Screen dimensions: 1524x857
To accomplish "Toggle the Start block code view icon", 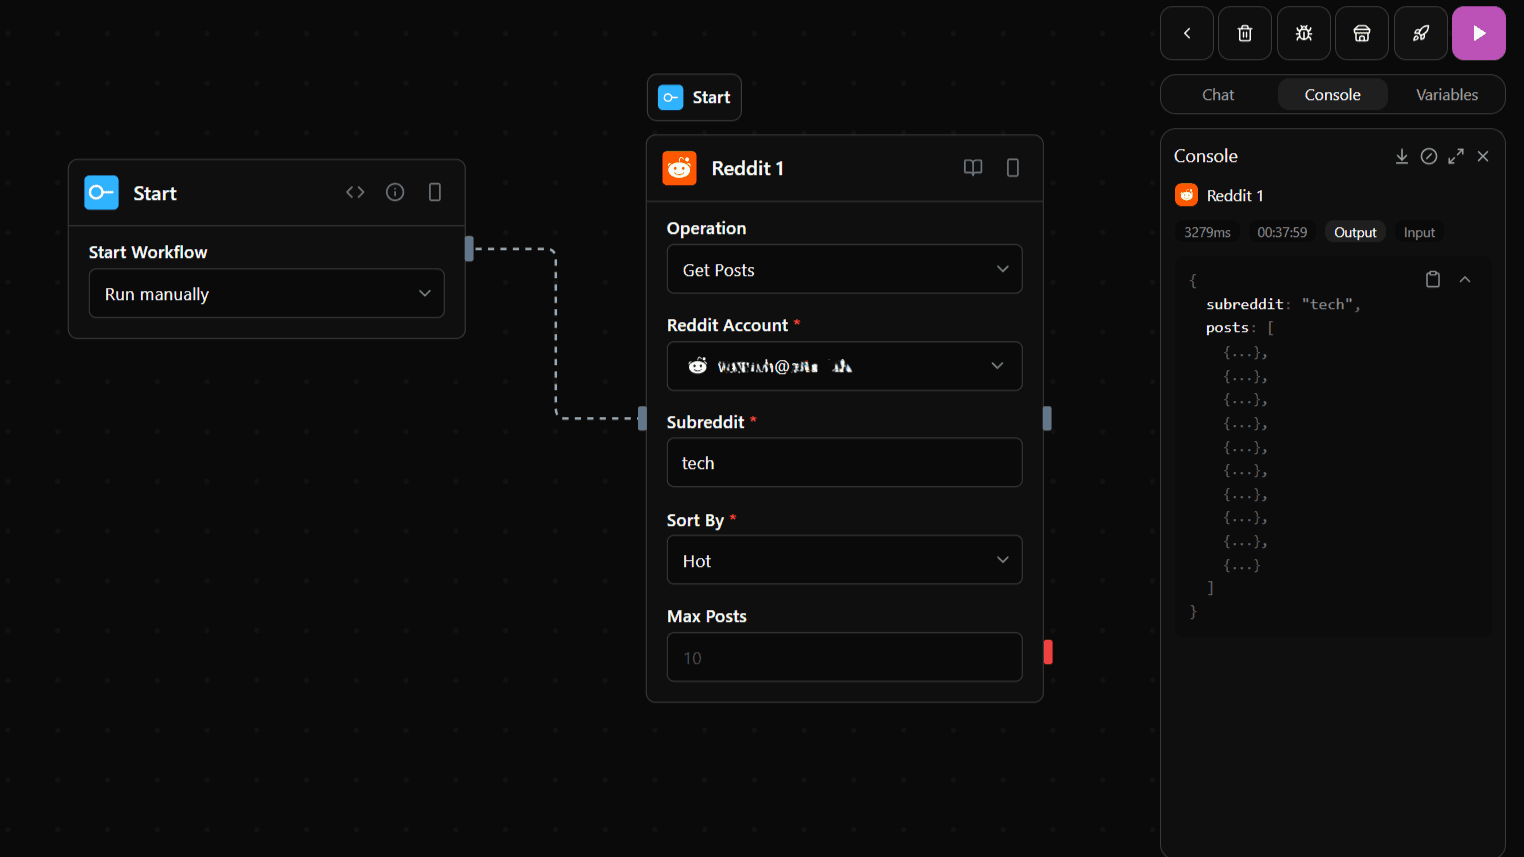I will click(355, 192).
